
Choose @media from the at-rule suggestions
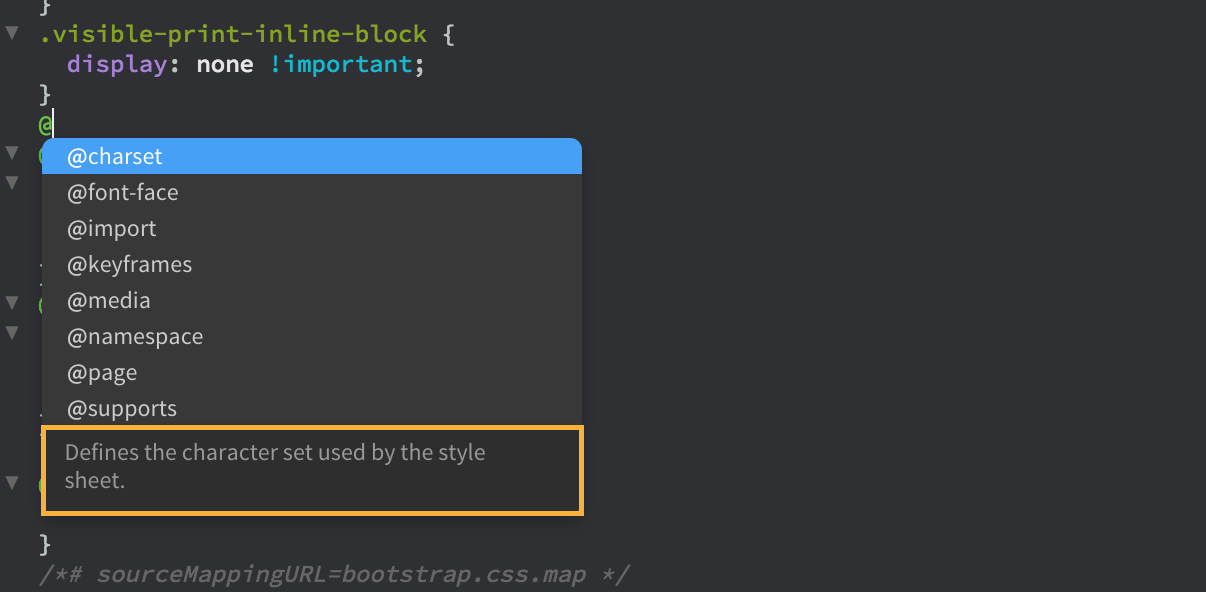(x=109, y=300)
